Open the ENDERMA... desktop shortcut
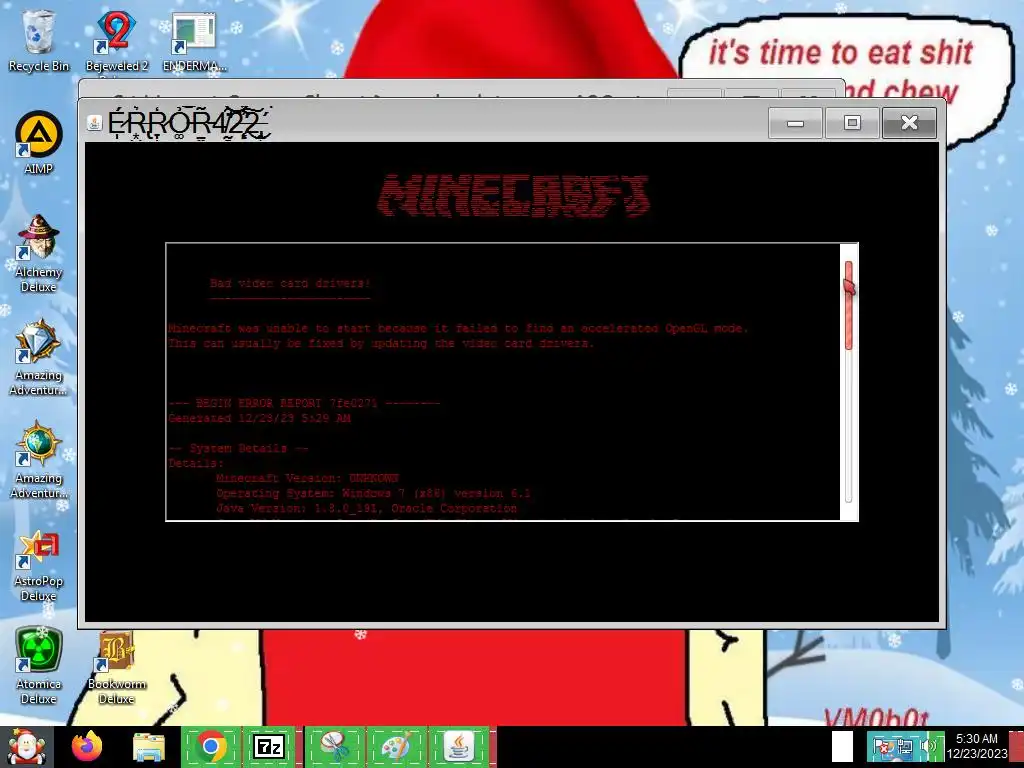 pos(194,40)
